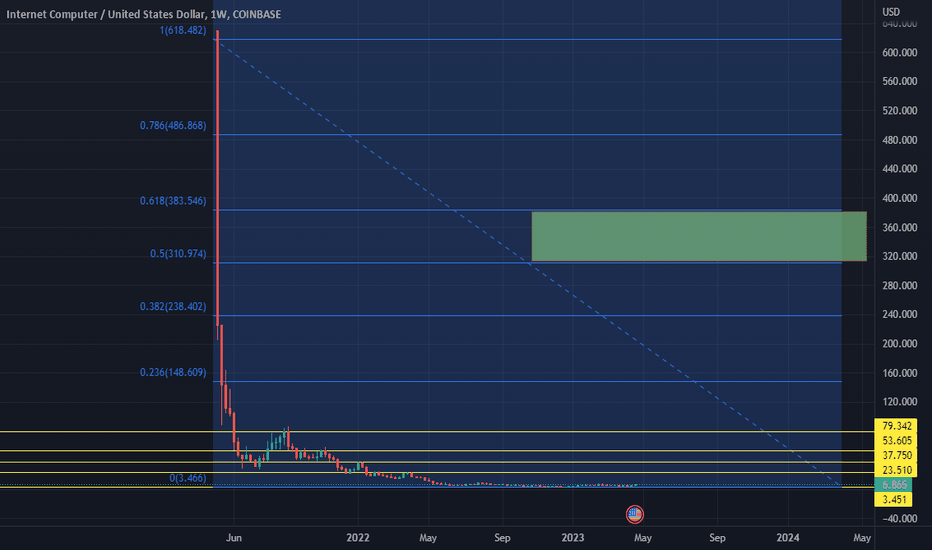Image resolution: width=932 pixels, height=550 pixels.
Task: Click the Jun label on time axis
Action: (x=234, y=538)
